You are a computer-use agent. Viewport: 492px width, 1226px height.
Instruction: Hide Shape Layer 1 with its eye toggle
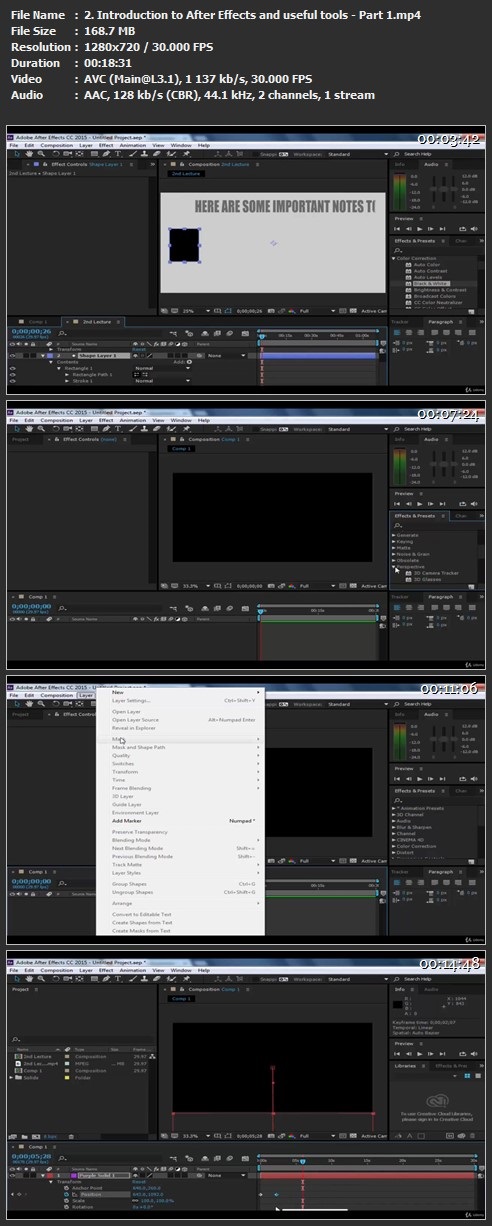(x=13, y=355)
